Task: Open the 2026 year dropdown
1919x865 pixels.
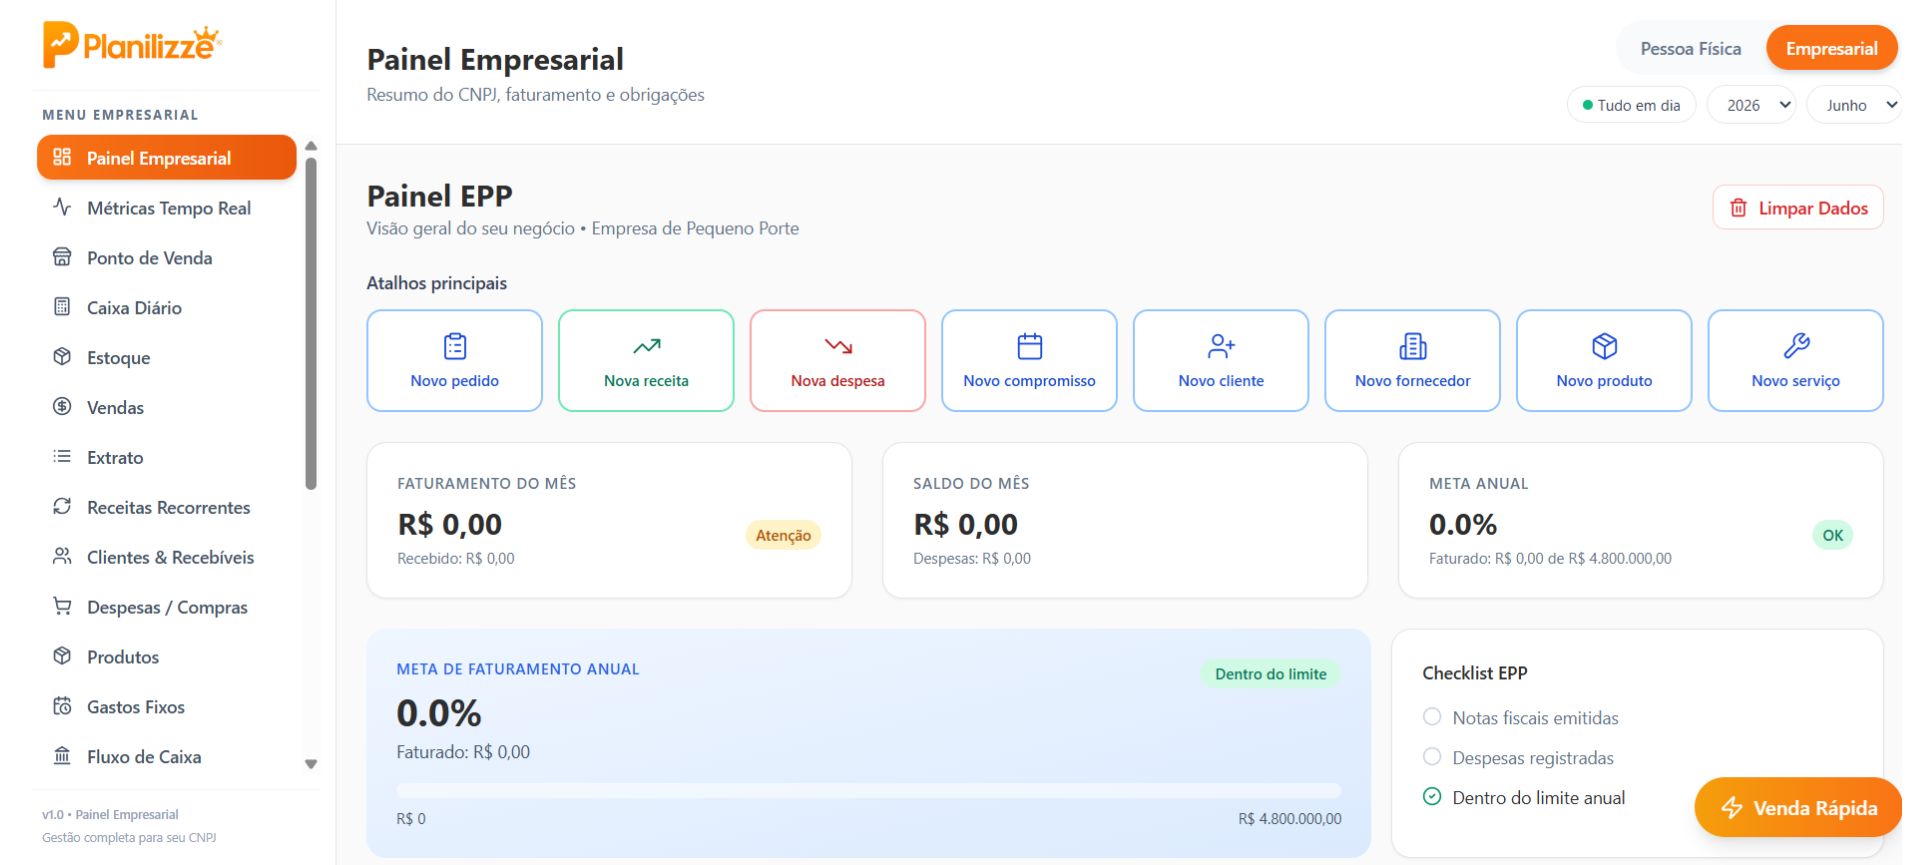Action: (x=1751, y=105)
